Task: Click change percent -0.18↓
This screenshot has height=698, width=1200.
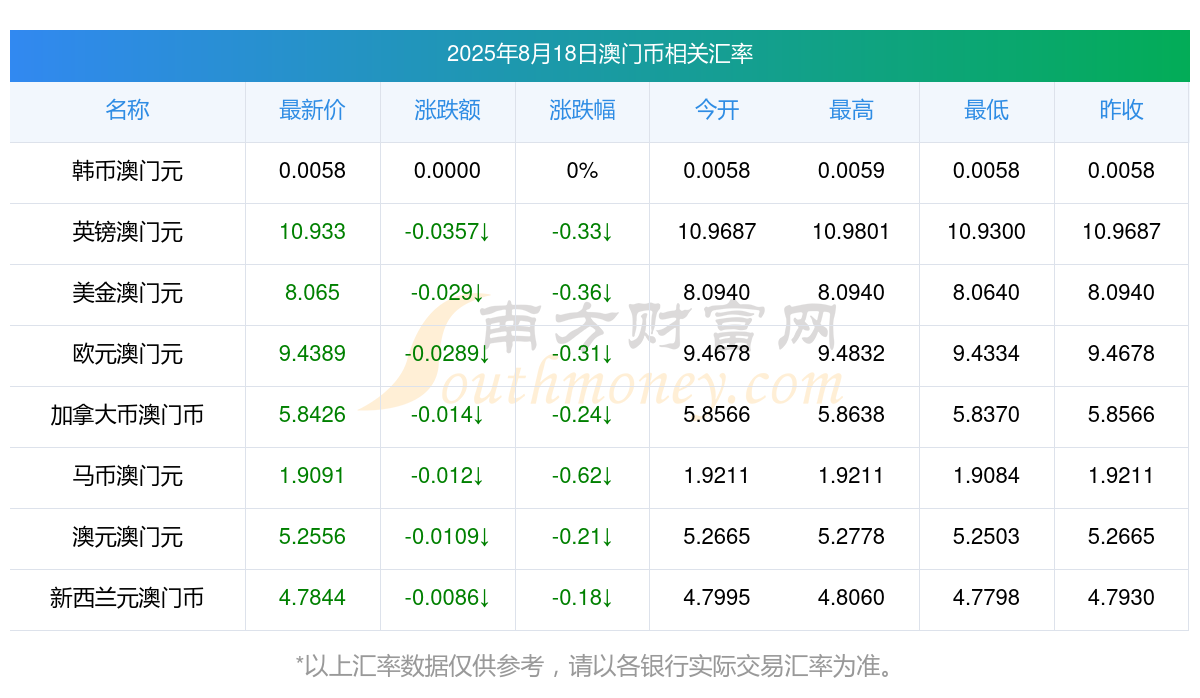Action: [x=582, y=598]
